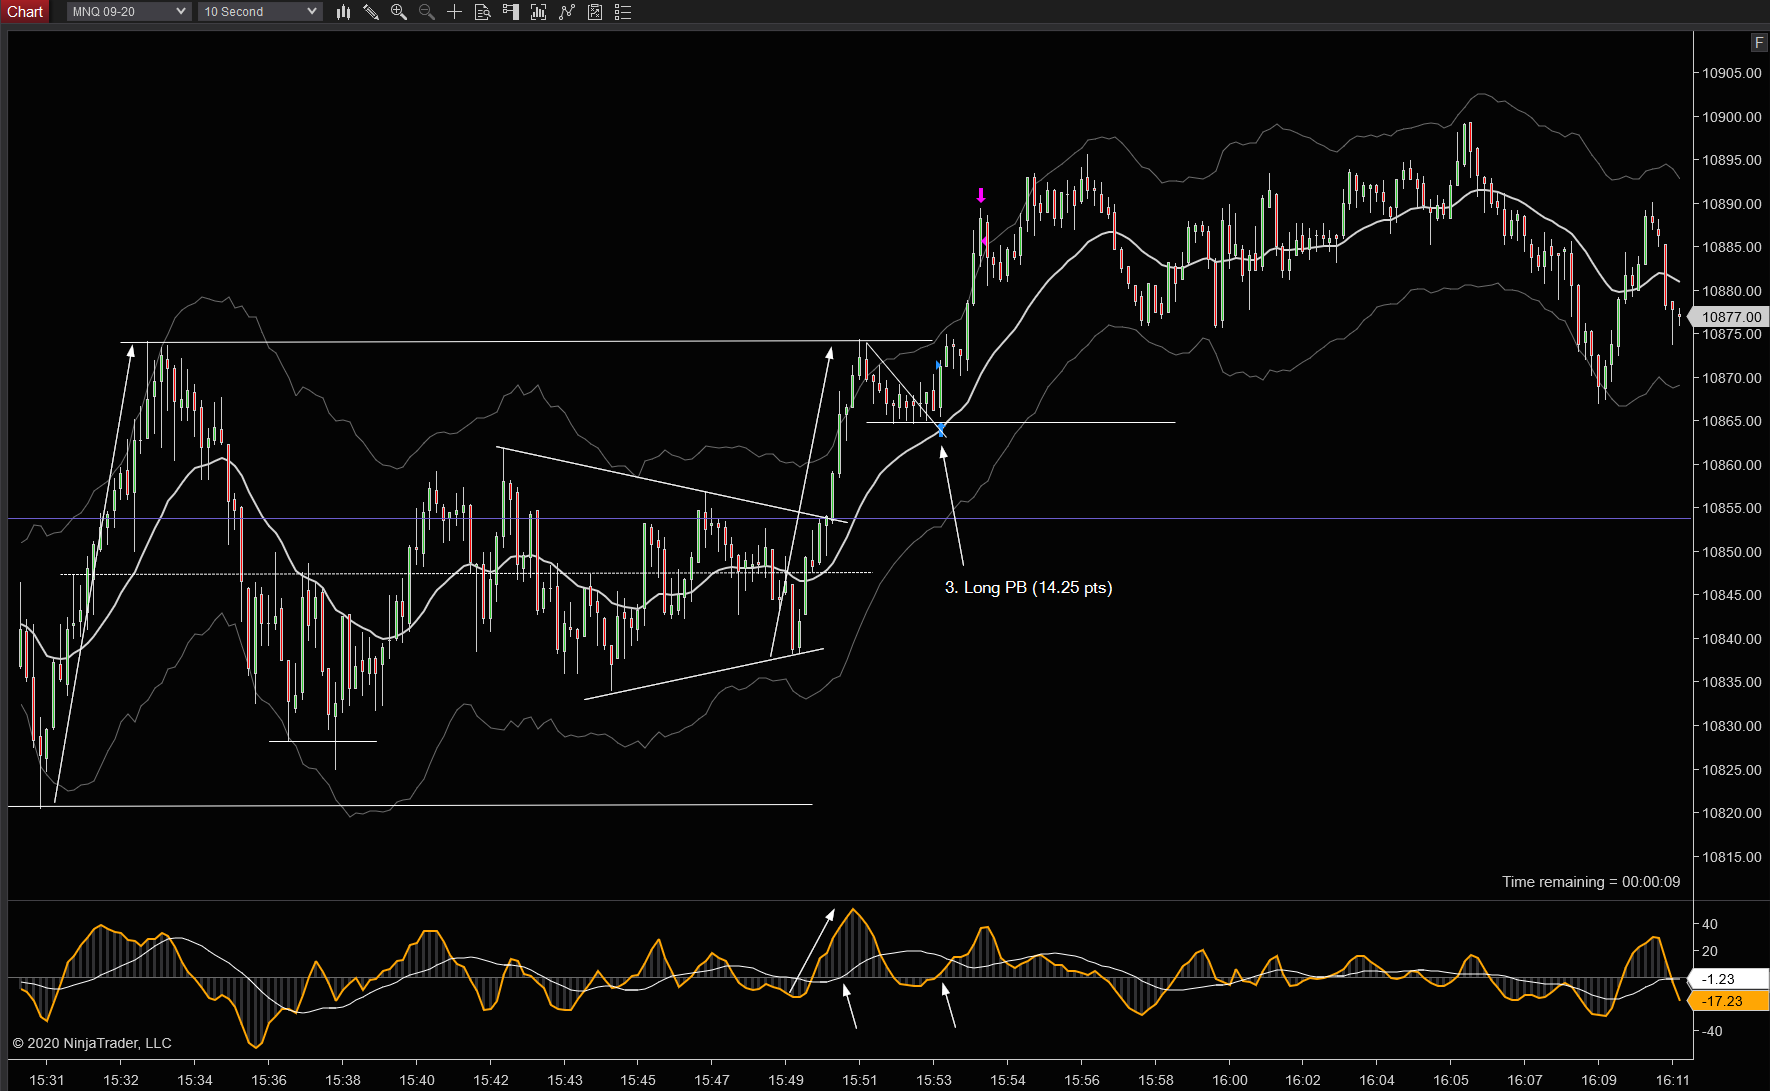Click the 10890.00 price axis label
1770x1091 pixels.
pyautogui.click(x=1732, y=204)
